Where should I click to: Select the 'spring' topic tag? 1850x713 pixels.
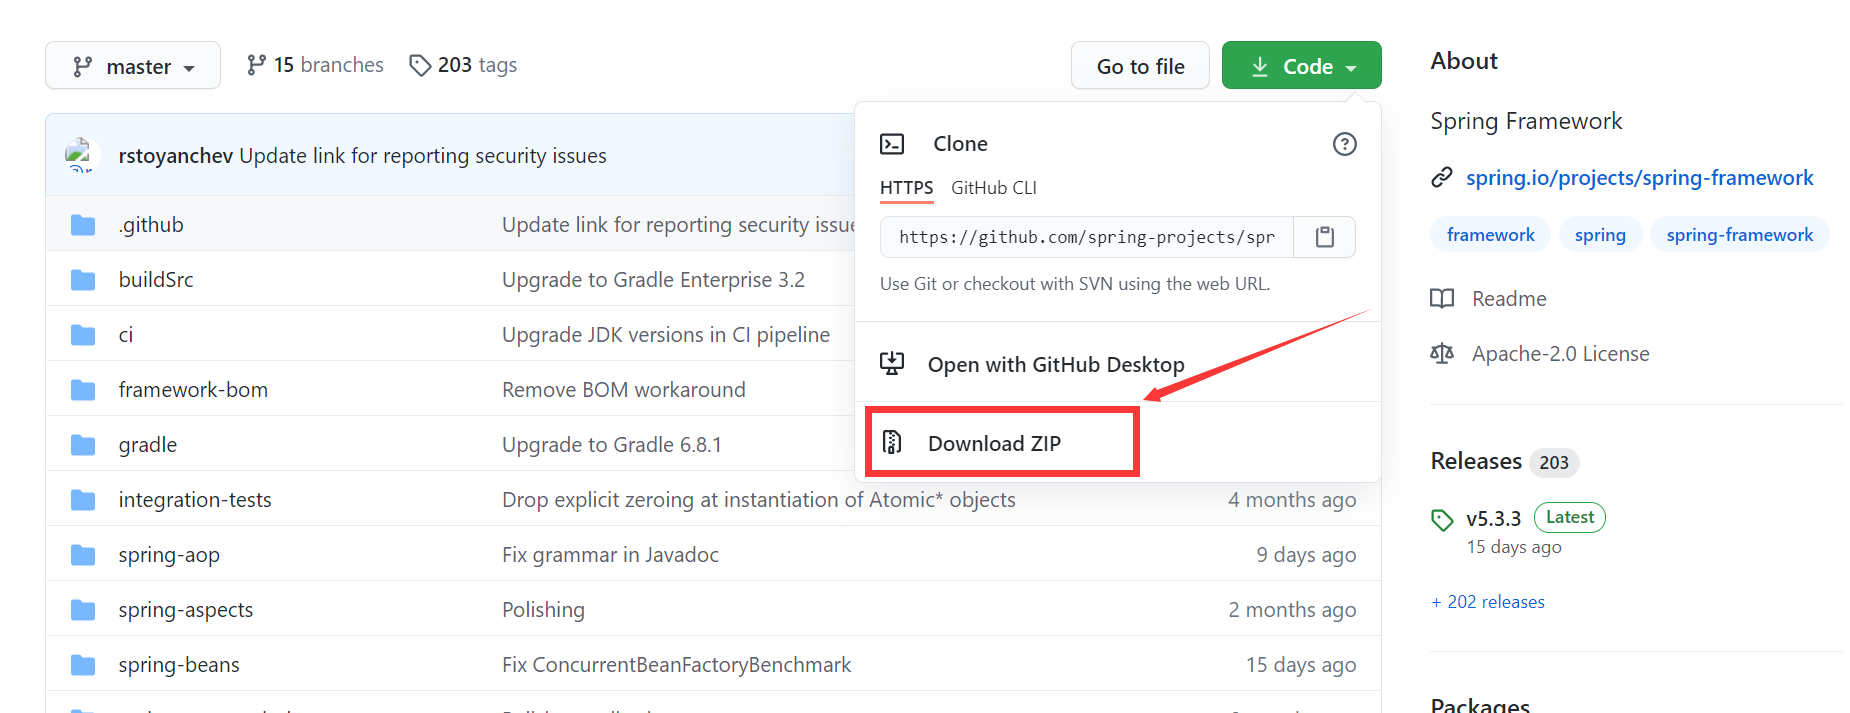pyautogui.click(x=1600, y=235)
